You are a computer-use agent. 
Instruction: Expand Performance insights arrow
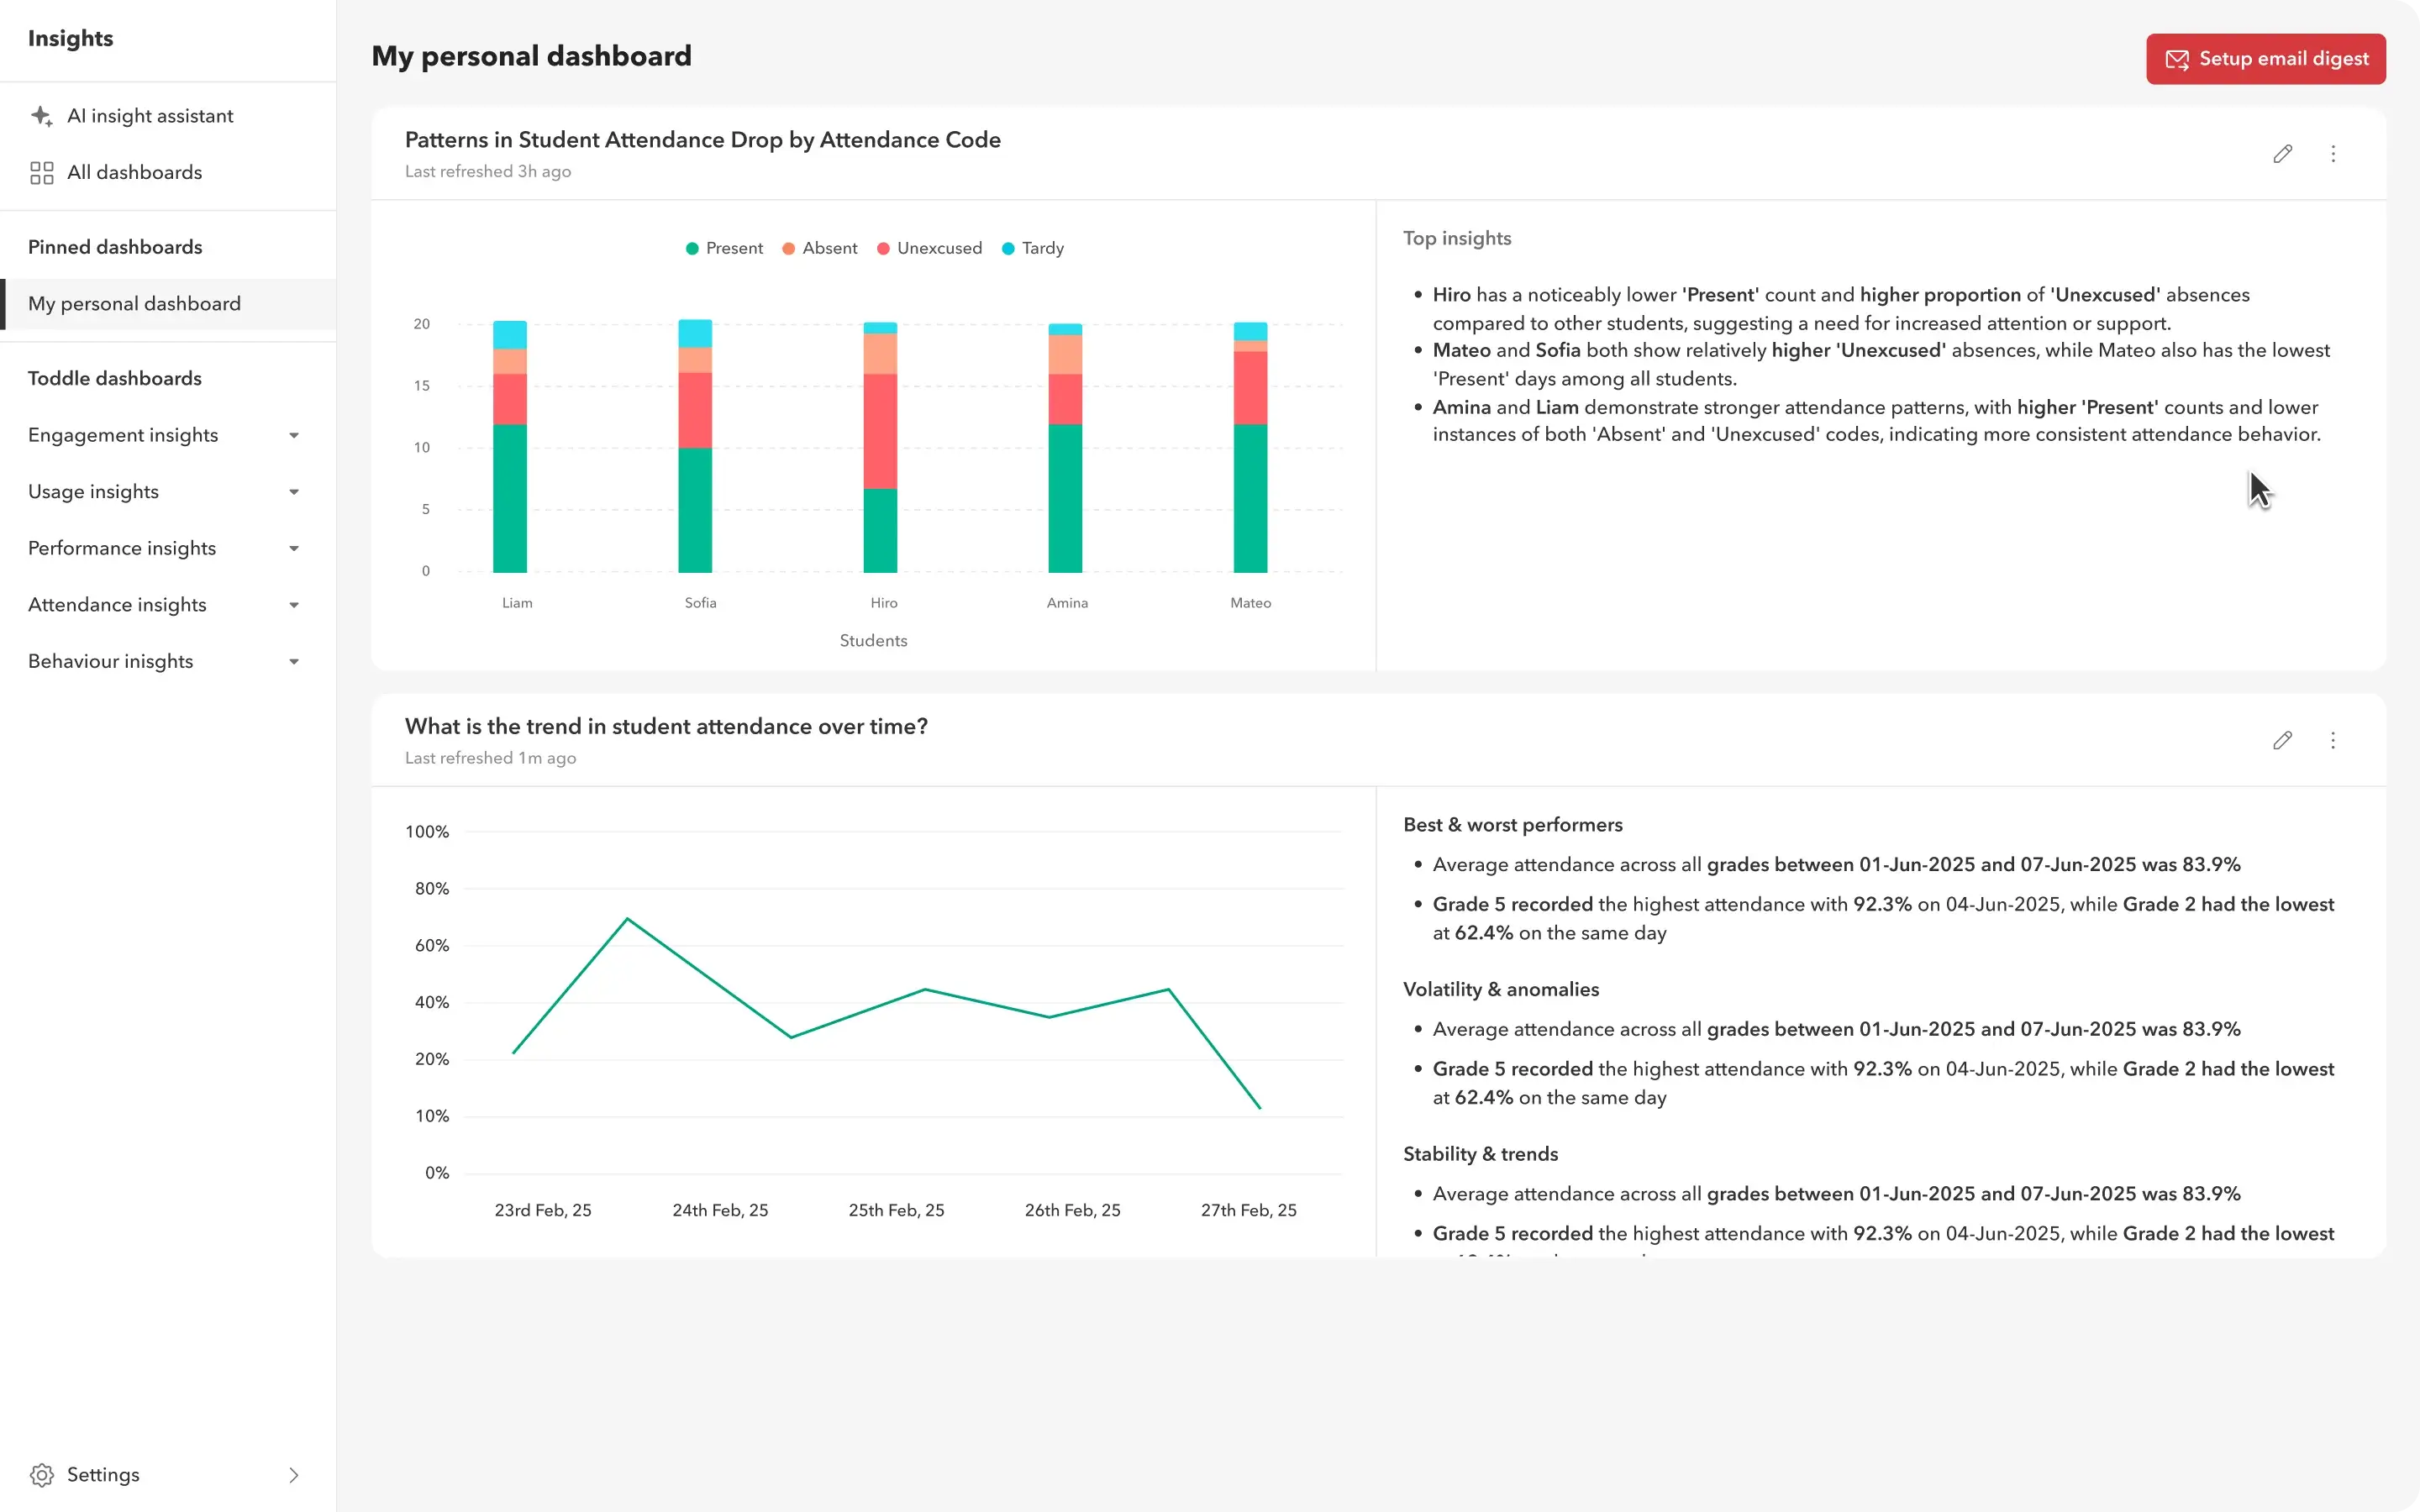[294, 549]
